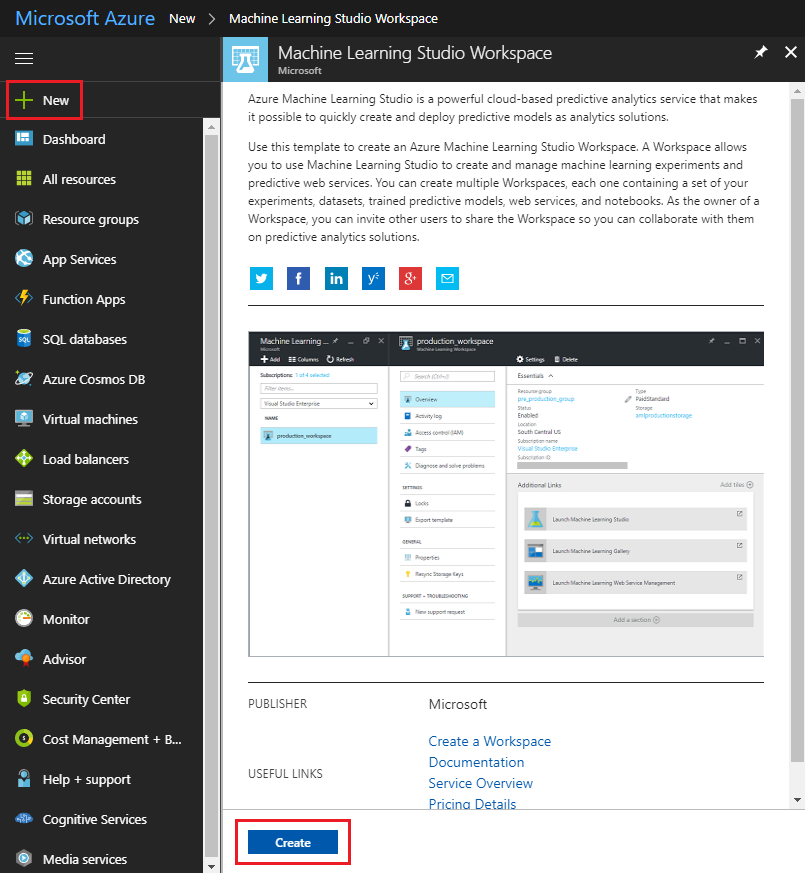The width and height of the screenshot is (805, 873).
Task: Collapse the sidebar with the hamburger menu
Action: pos(23,57)
